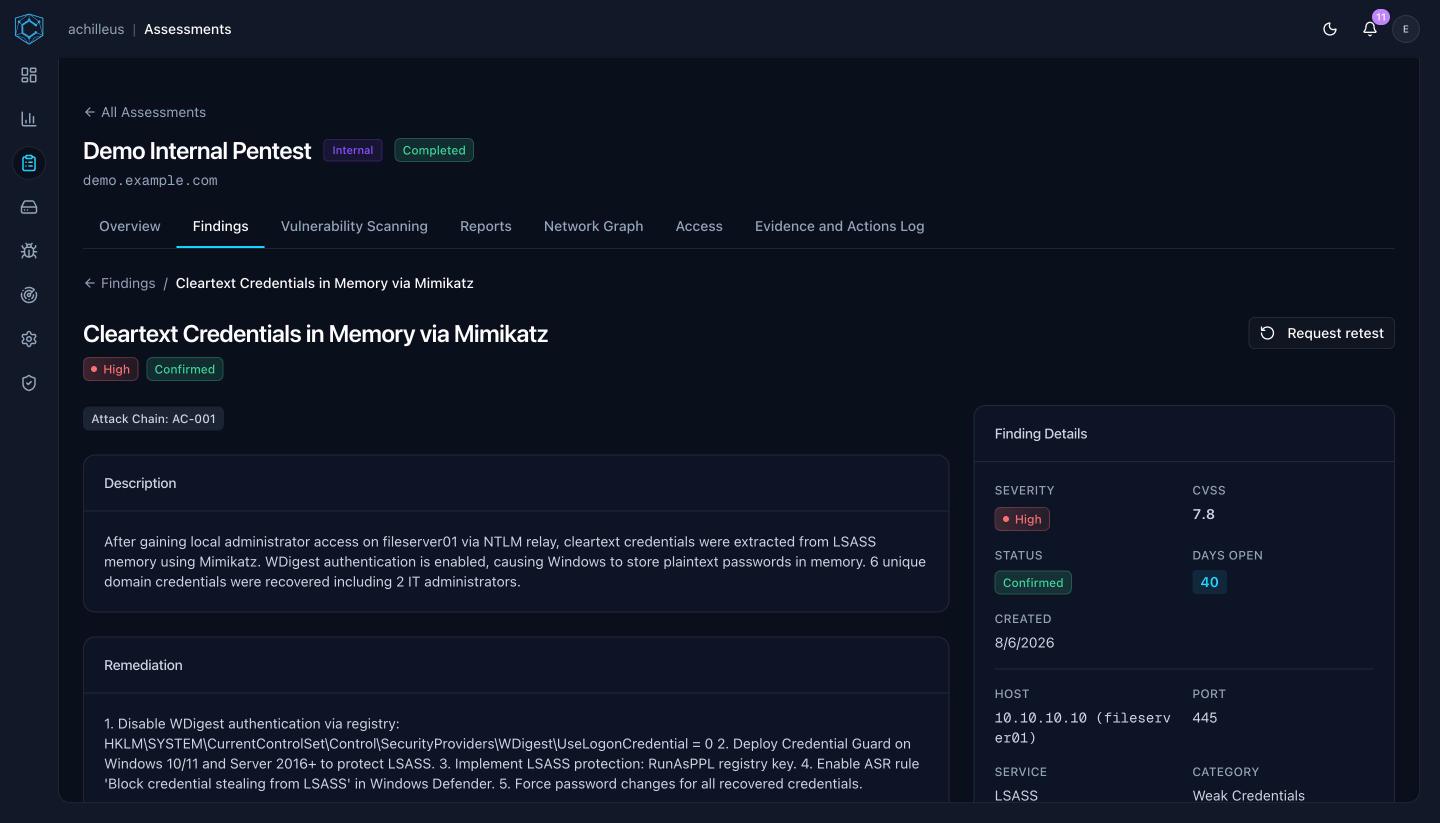Return to Findings via breadcrumb link
1440x823 pixels.
coord(120,283)
